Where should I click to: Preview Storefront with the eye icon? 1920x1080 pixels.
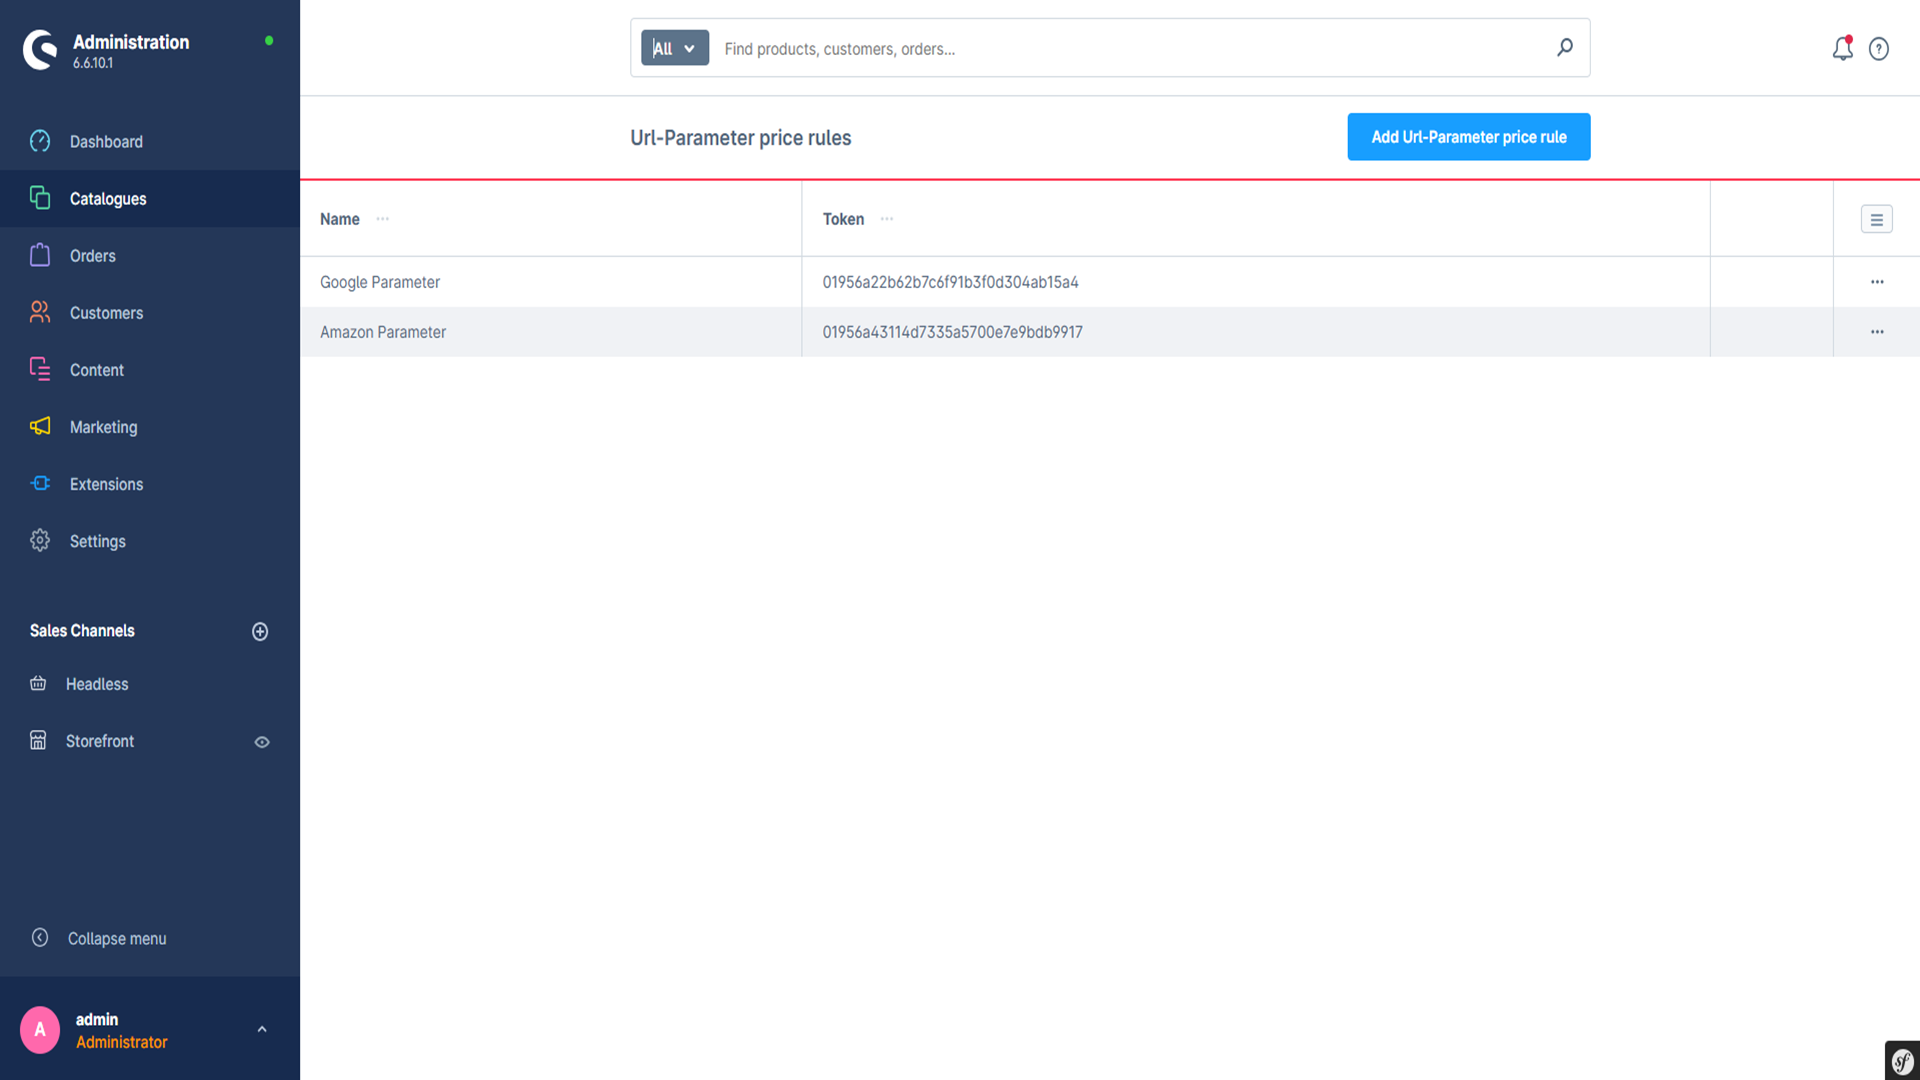point(262,742)
